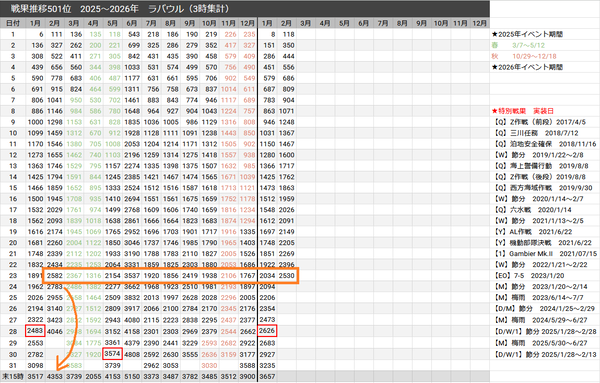Select cell 3098 in day 31 row
600x383 pixels.
(x=35, y=365)
